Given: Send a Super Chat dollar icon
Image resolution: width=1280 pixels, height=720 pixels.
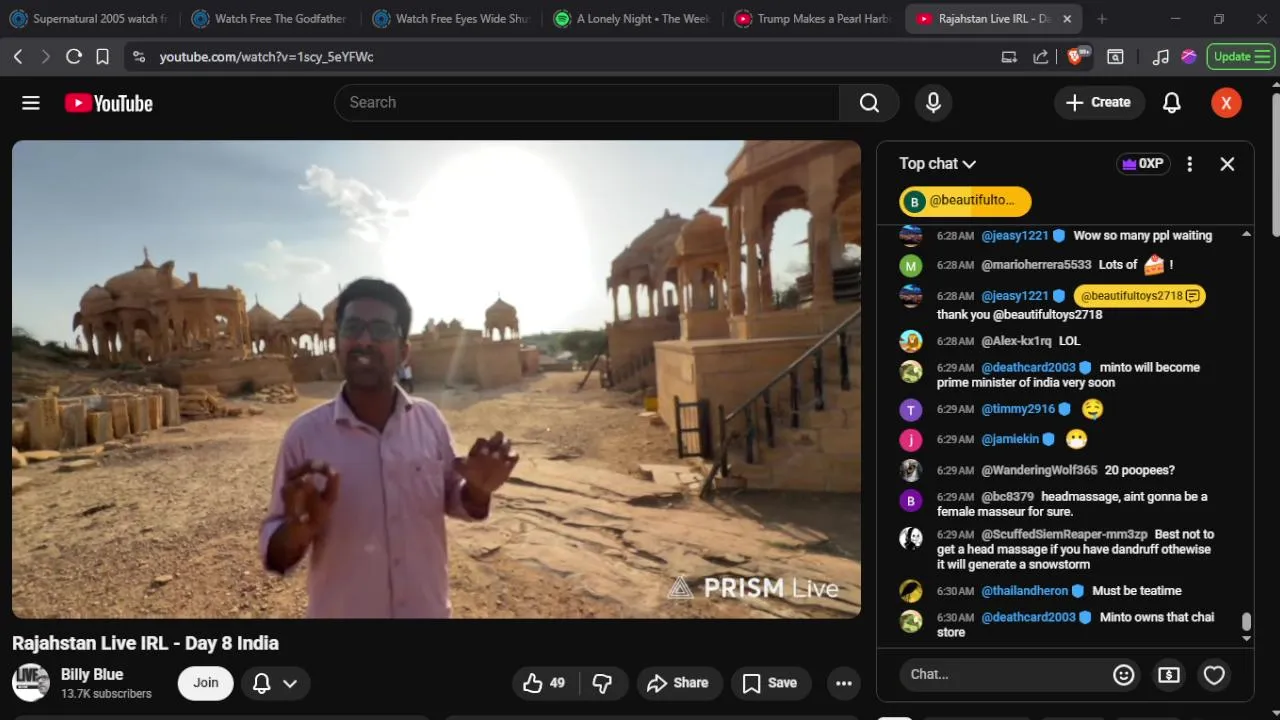Looking at the screenshot, I should coord(1168,675).
